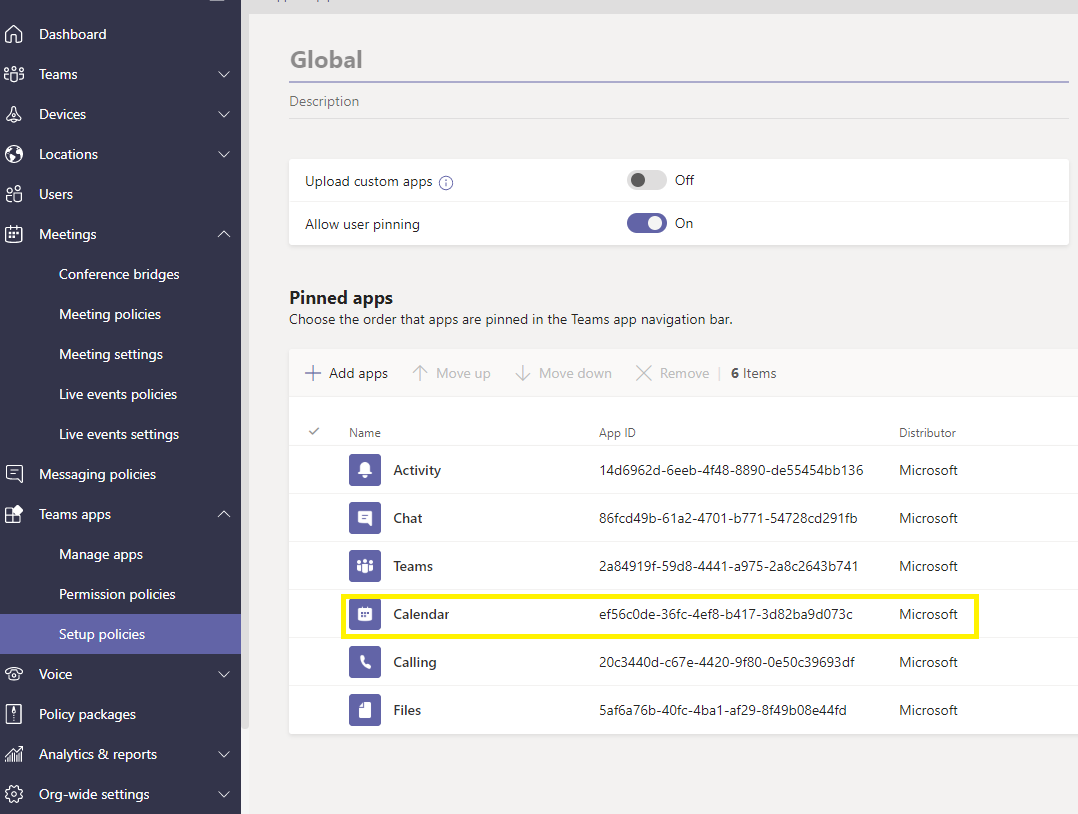Select Activity app ID 14d6962d text
The height and width of the screenshot is (814, 1078).
[x=731, y=470]
